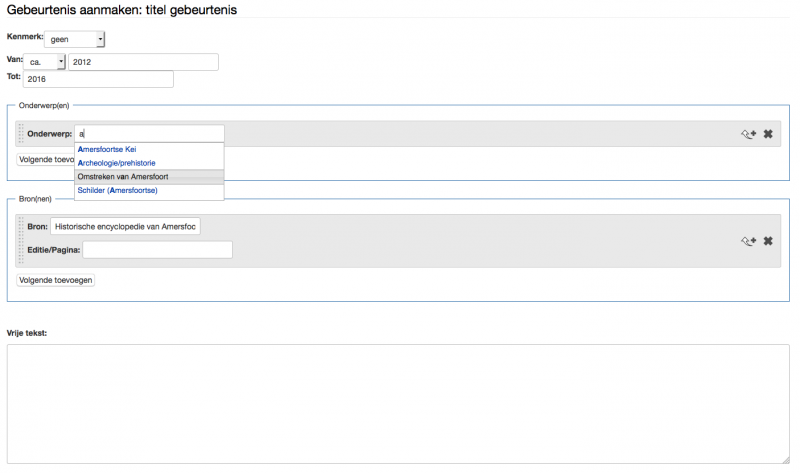The height and width of the screenshot is (473, 800).
Task: Remove the Onderwerp row with the X icon
Action: 768,133
